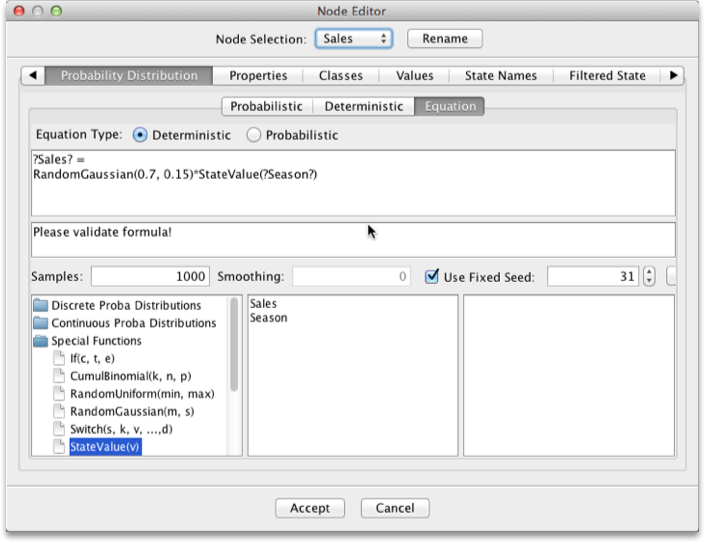The width and height of the screenshot is (705, 544).
Task: Switch to the Probability Distribution tab
Action: (x=129, y=76)
